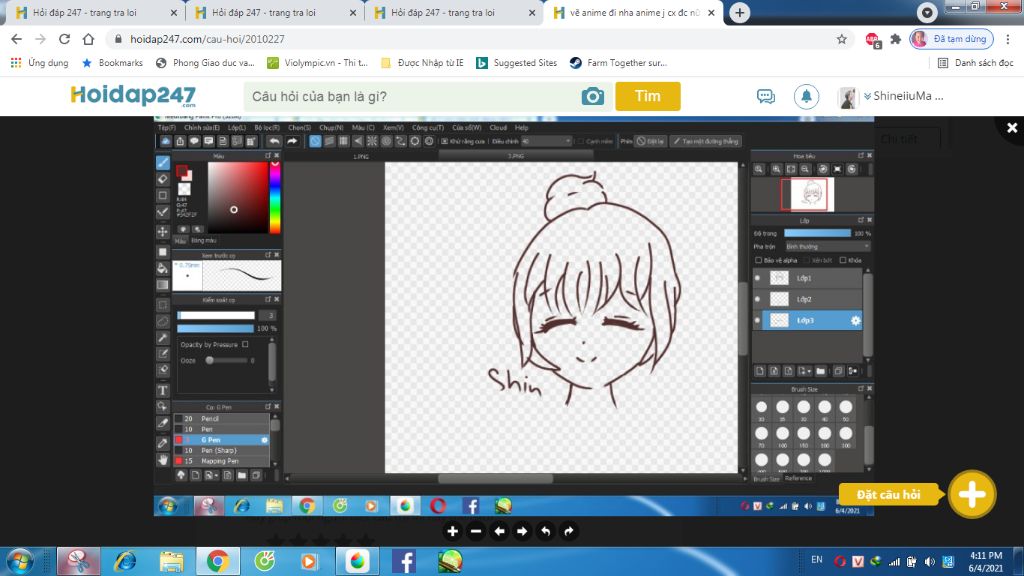The width and height of the screenshot is (1024, 576).
Task: Switch to the Bảng màu palette tab
Action: click(x=204, y=241)
